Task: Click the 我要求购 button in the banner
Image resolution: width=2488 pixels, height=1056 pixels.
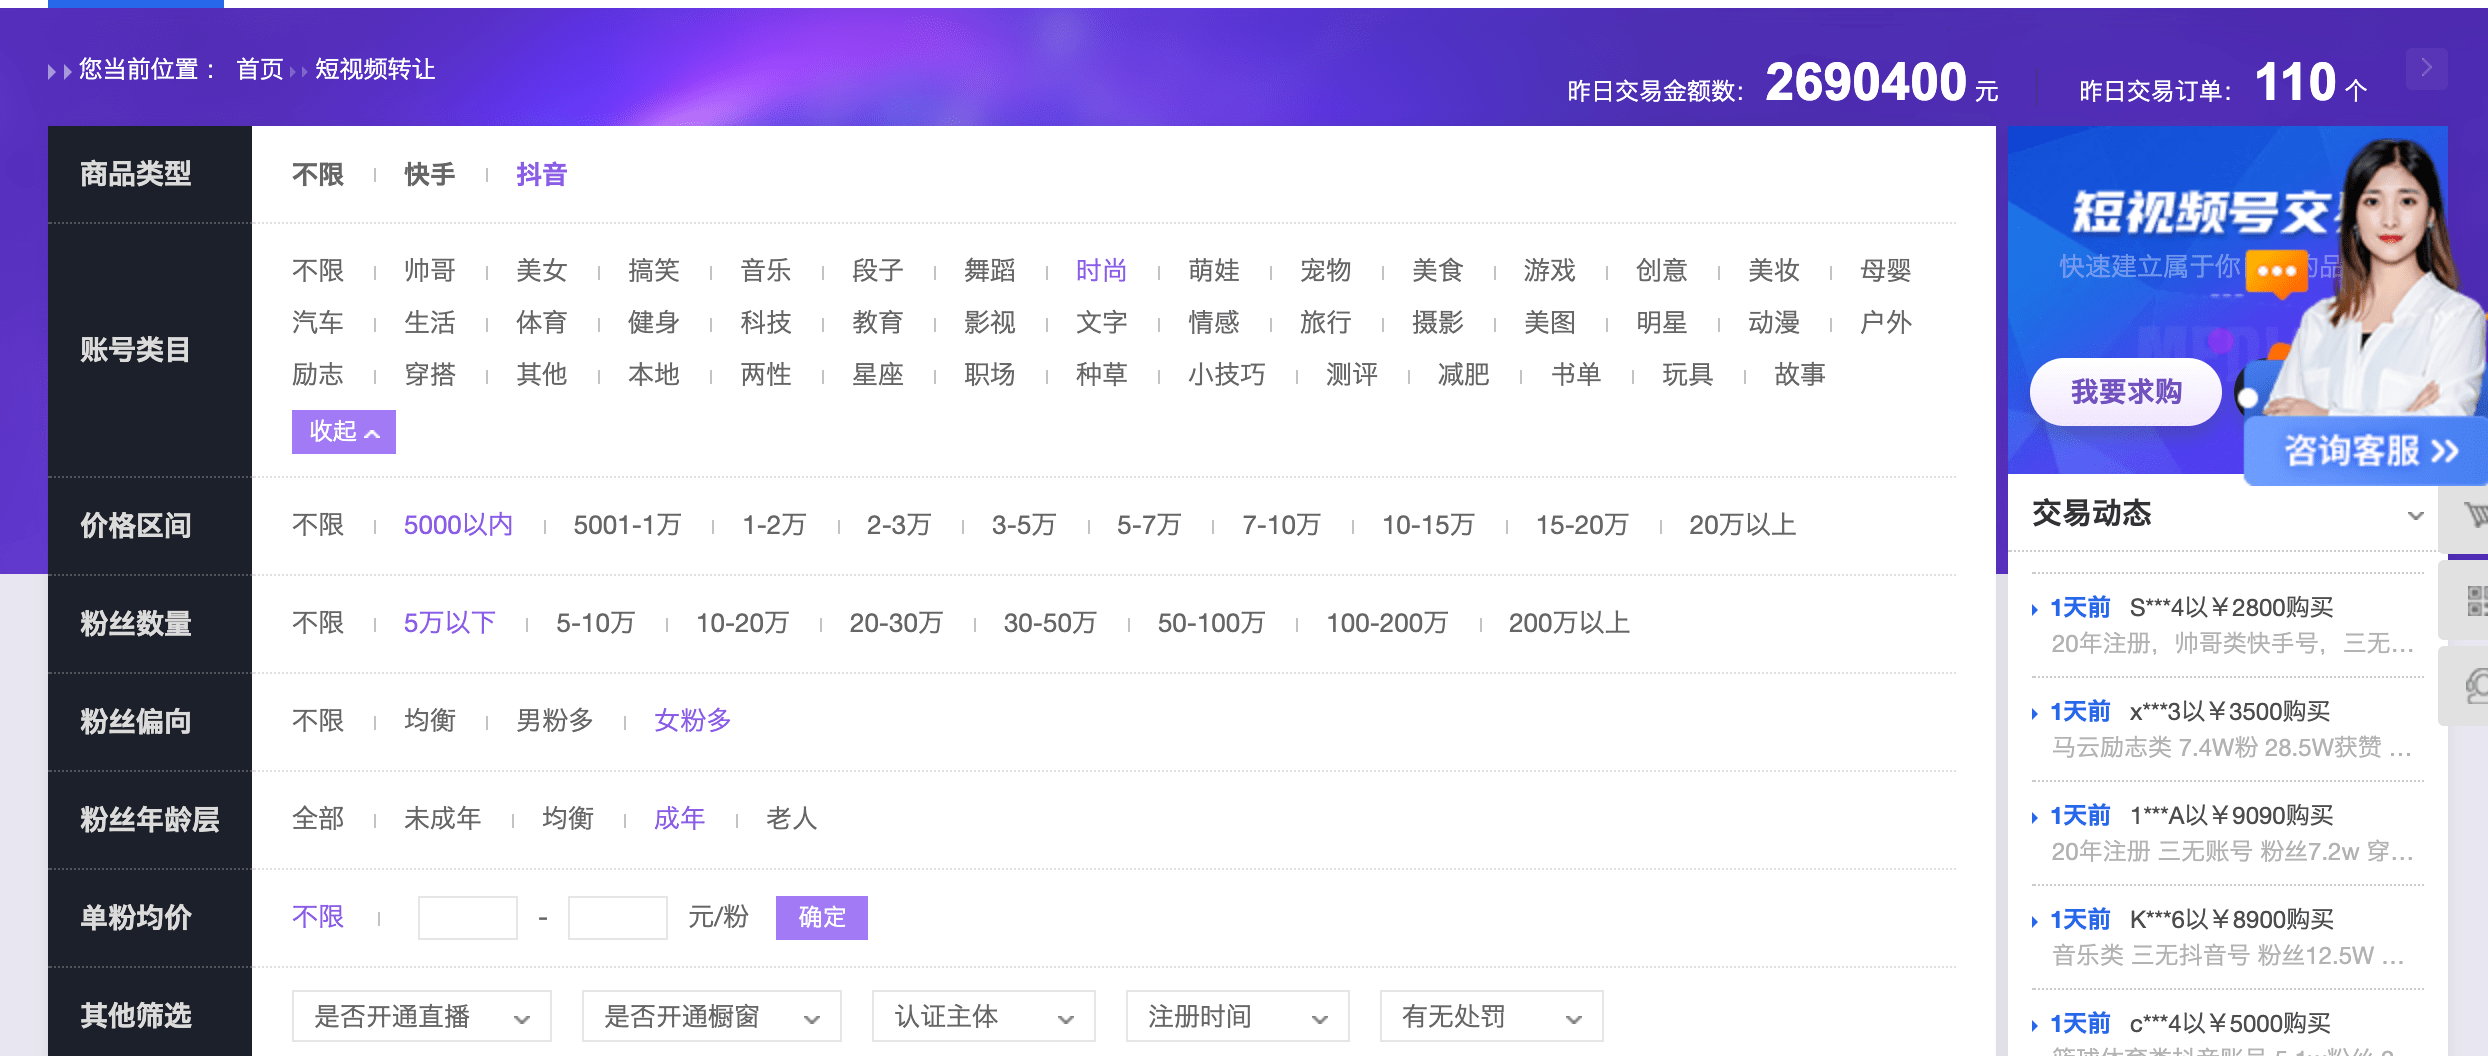Action: (x=2124, y=392)
